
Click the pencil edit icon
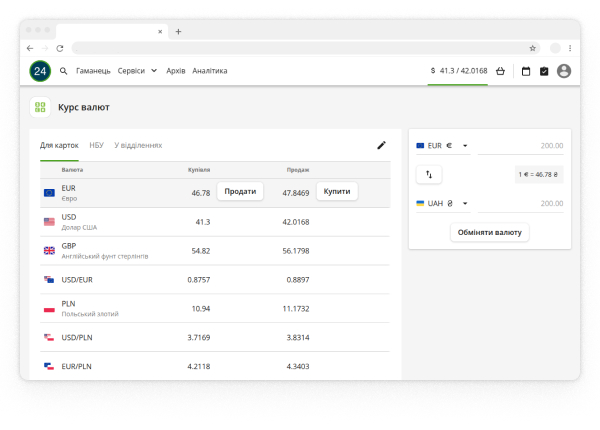(x=381, y=145)
